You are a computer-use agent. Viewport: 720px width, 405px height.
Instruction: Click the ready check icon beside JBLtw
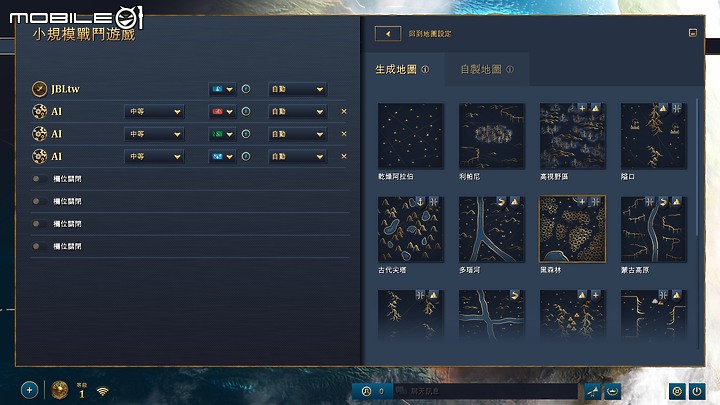point(39,89)
